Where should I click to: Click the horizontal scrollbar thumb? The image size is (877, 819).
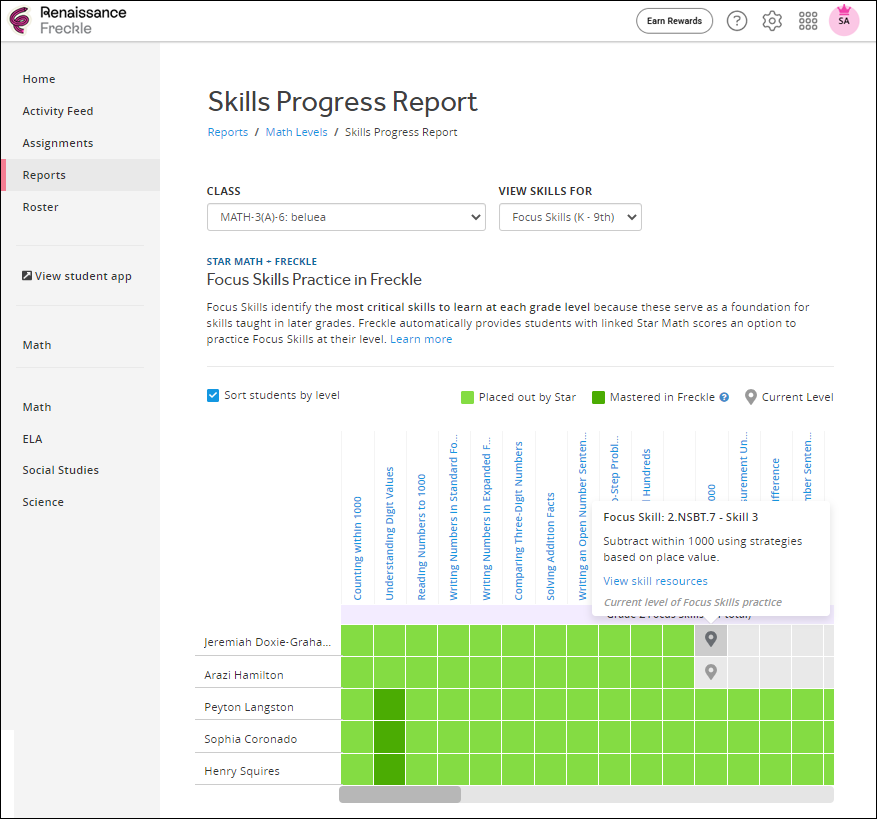click(400, 795)
